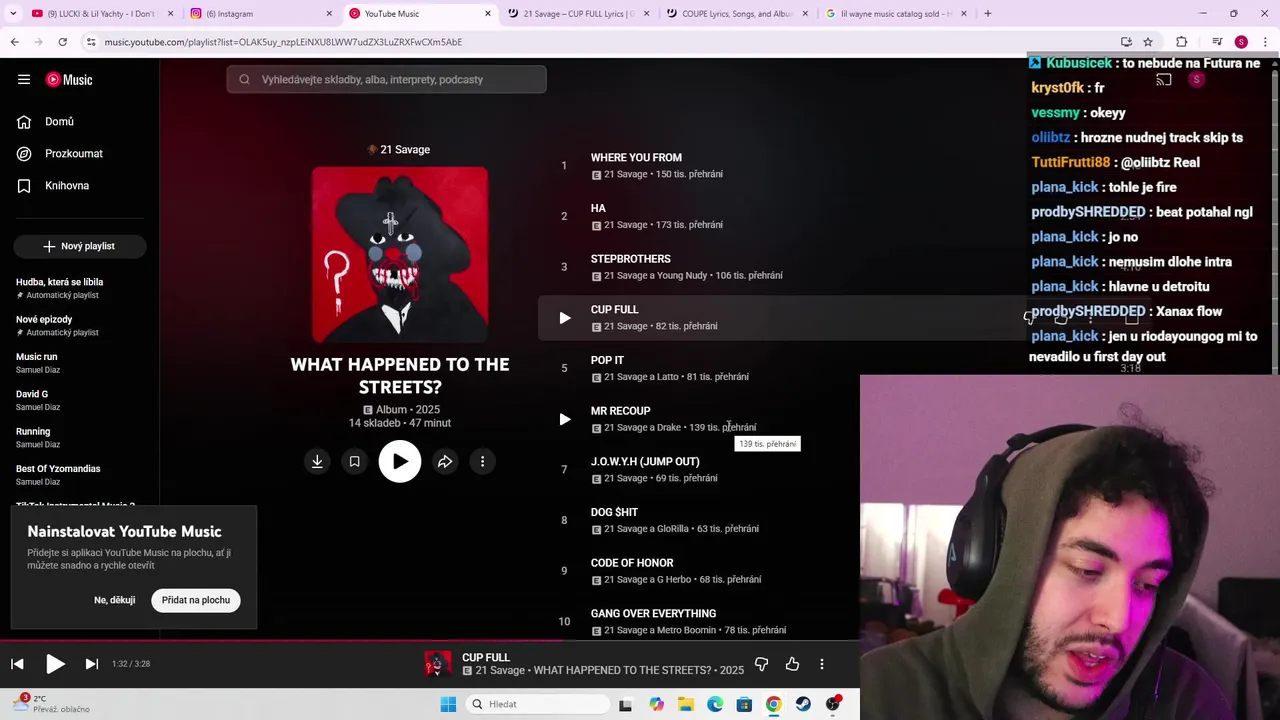Like the current song CUP FULL
Viewport: 1280px width, 720px height.
[792, 664]
